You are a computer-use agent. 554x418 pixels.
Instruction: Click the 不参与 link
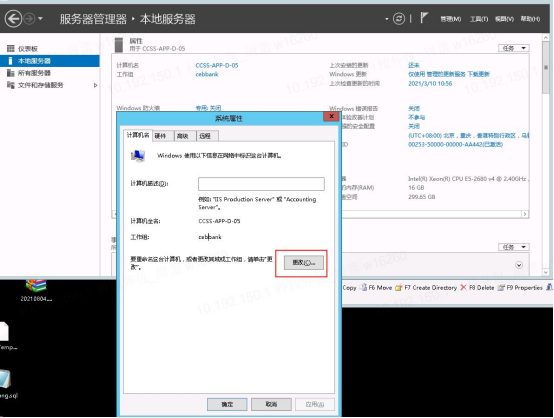coord(417,117)
